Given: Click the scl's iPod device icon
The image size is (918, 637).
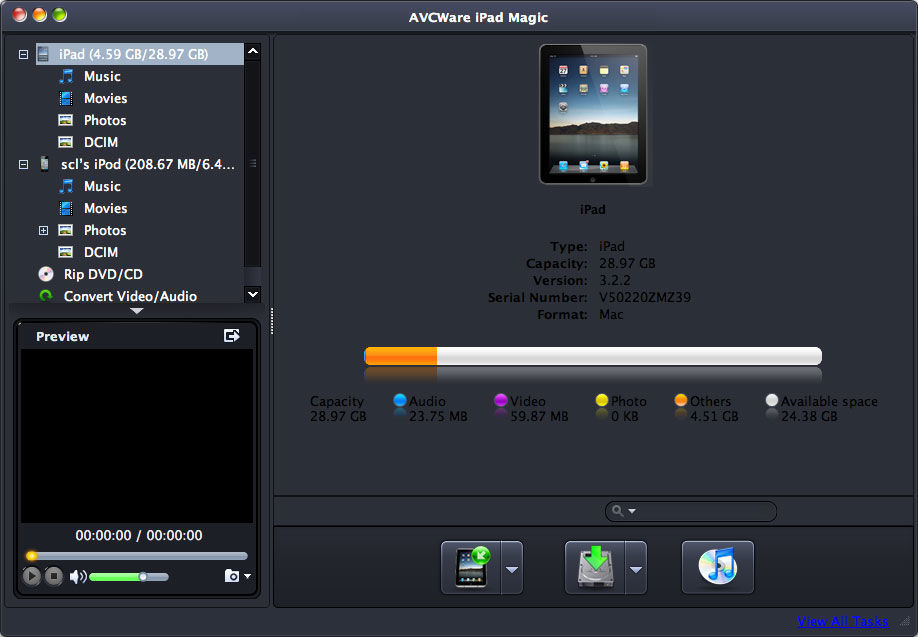Looking at the screenshot, I should pos(44,163).
